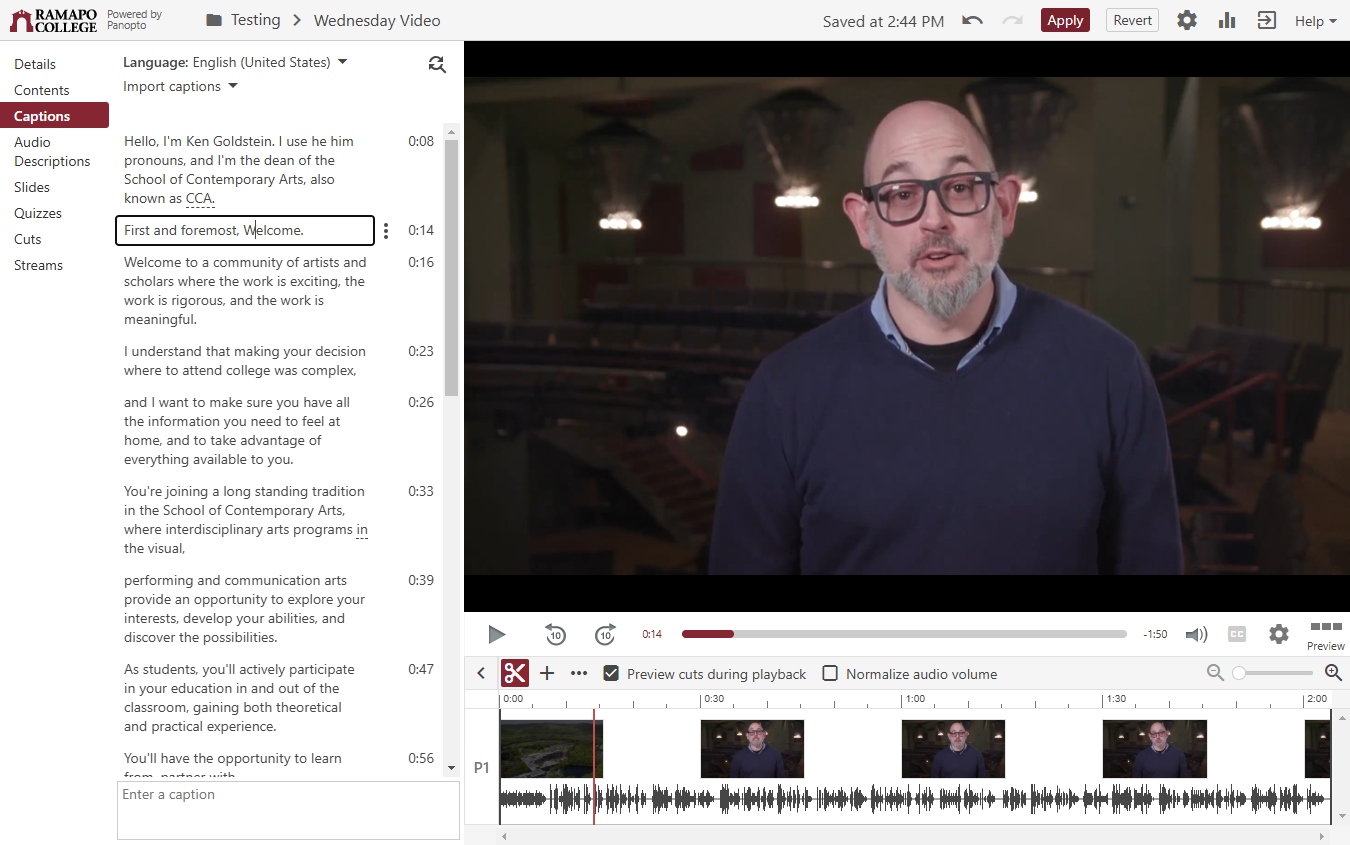The width and height of the screenshot is (1350, 845).
Task: Select caption 'As students, you'll actively participate'
Action: click(245, 698)
